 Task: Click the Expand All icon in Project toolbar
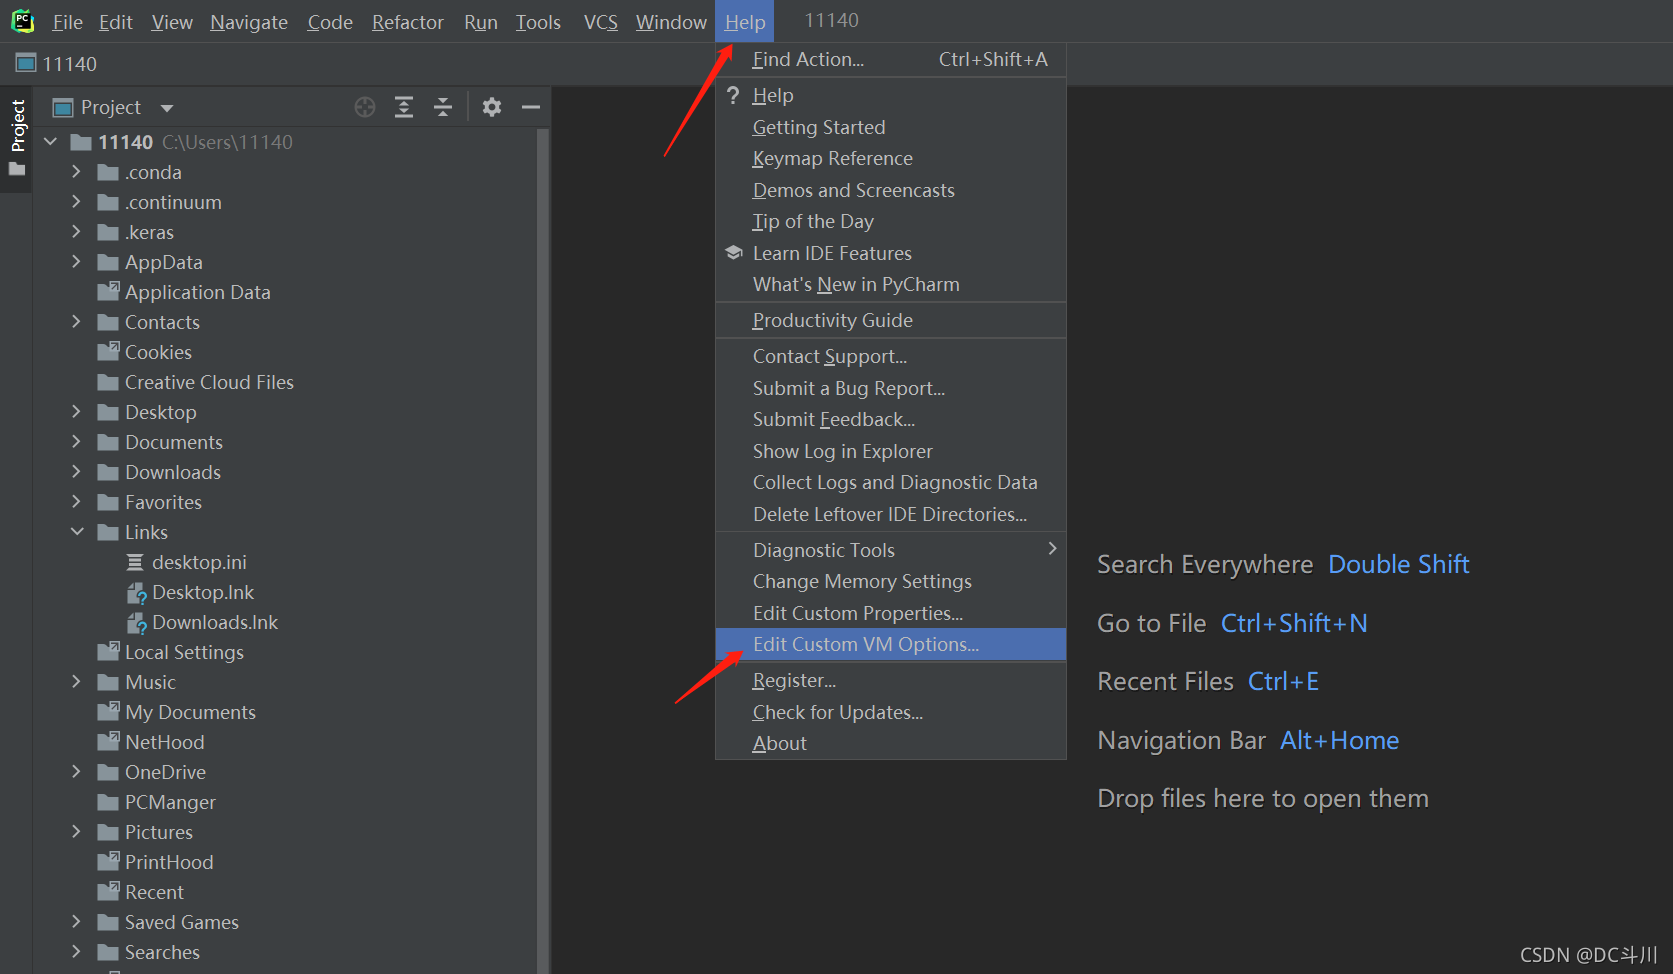(404, 107)
